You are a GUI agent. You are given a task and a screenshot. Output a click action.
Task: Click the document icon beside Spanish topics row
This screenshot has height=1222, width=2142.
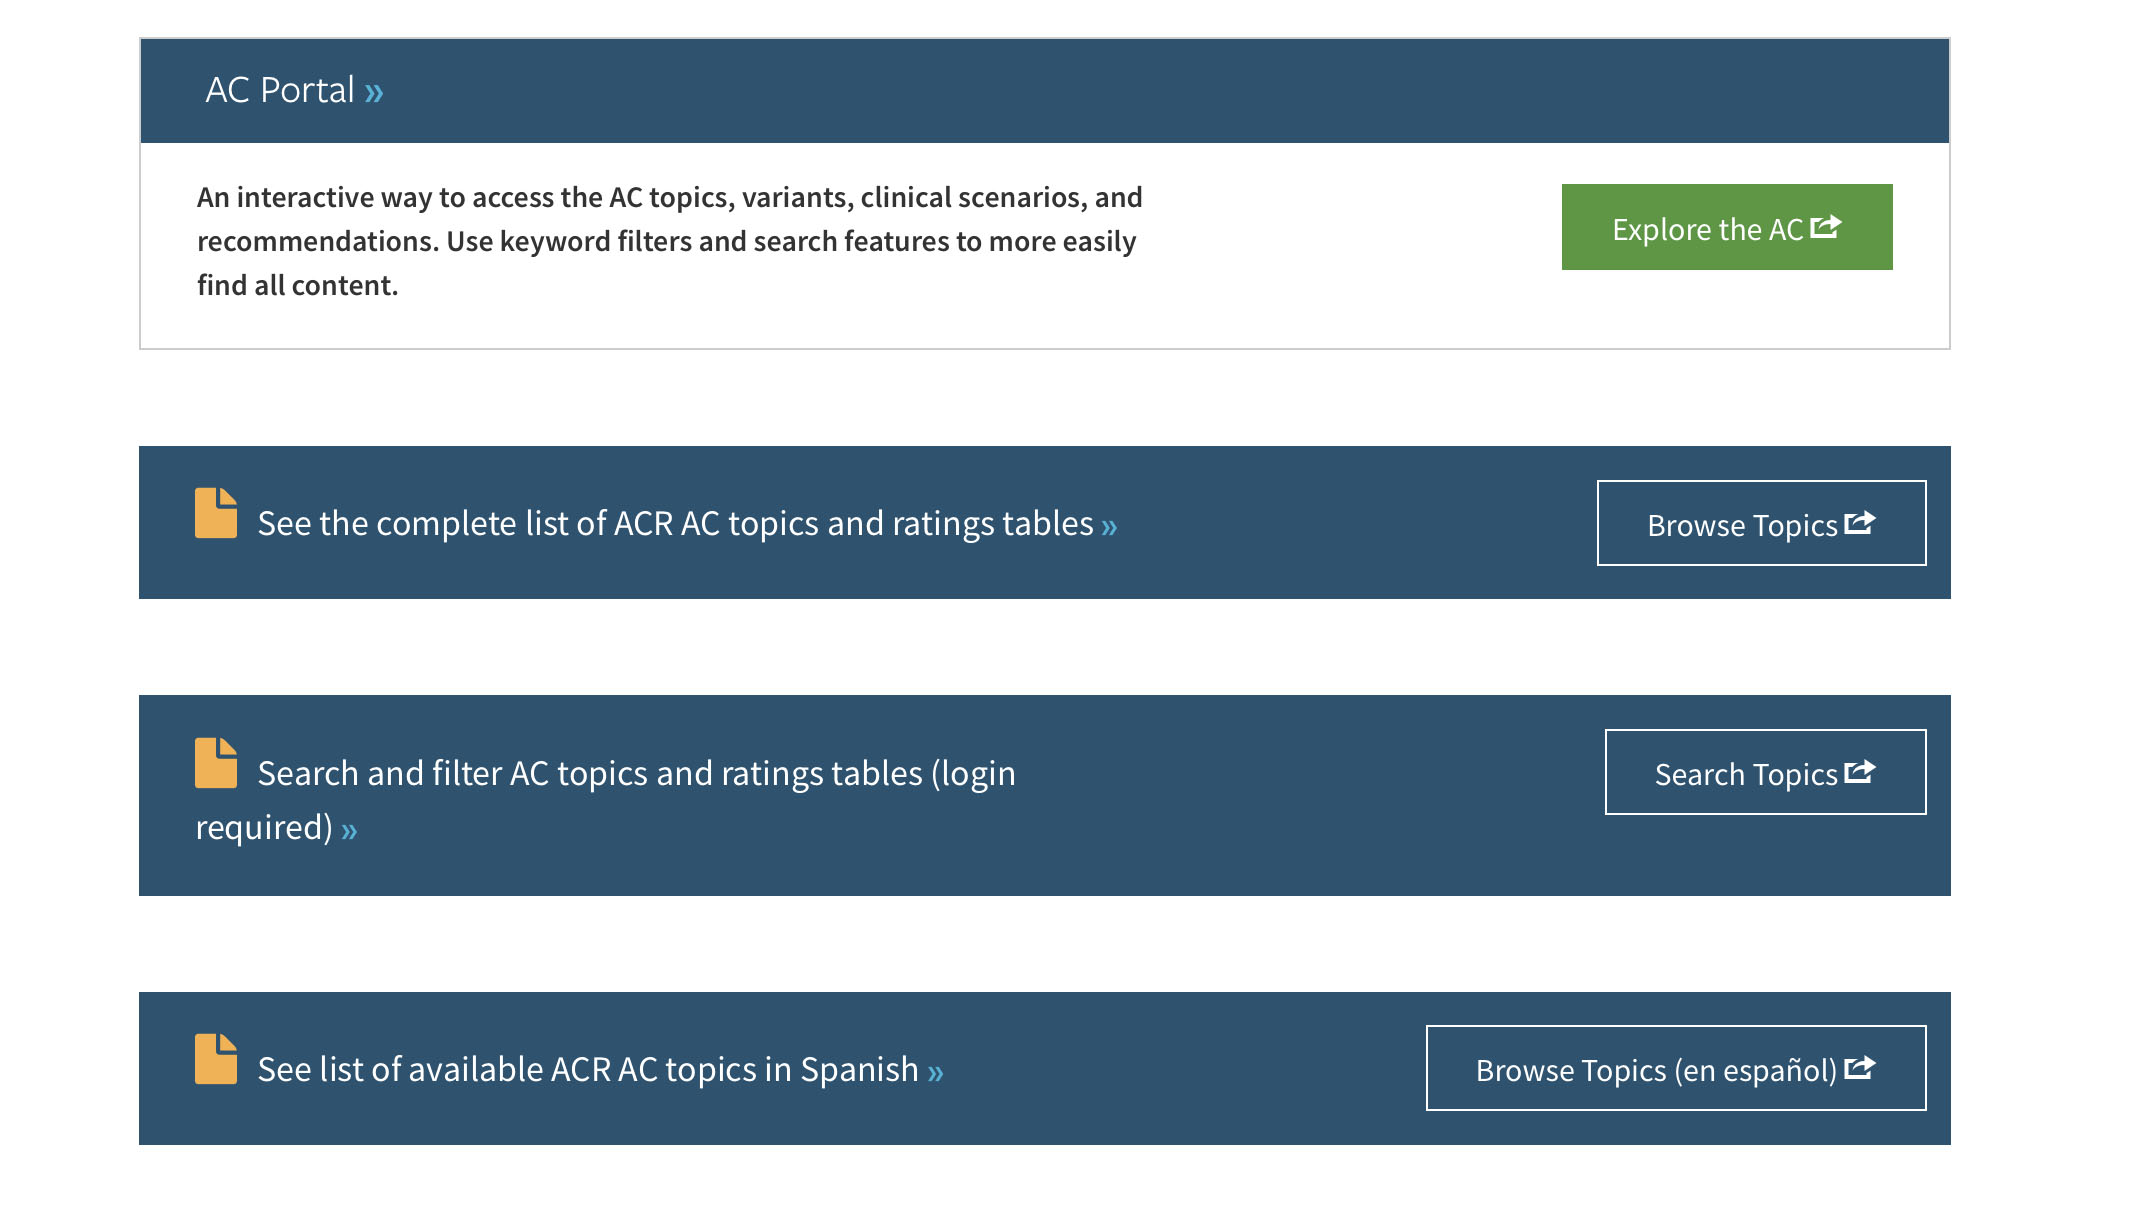pos(216,1059)
